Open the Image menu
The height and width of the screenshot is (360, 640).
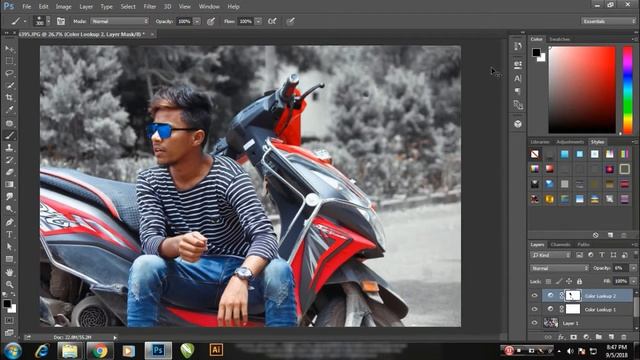[63, 7]
